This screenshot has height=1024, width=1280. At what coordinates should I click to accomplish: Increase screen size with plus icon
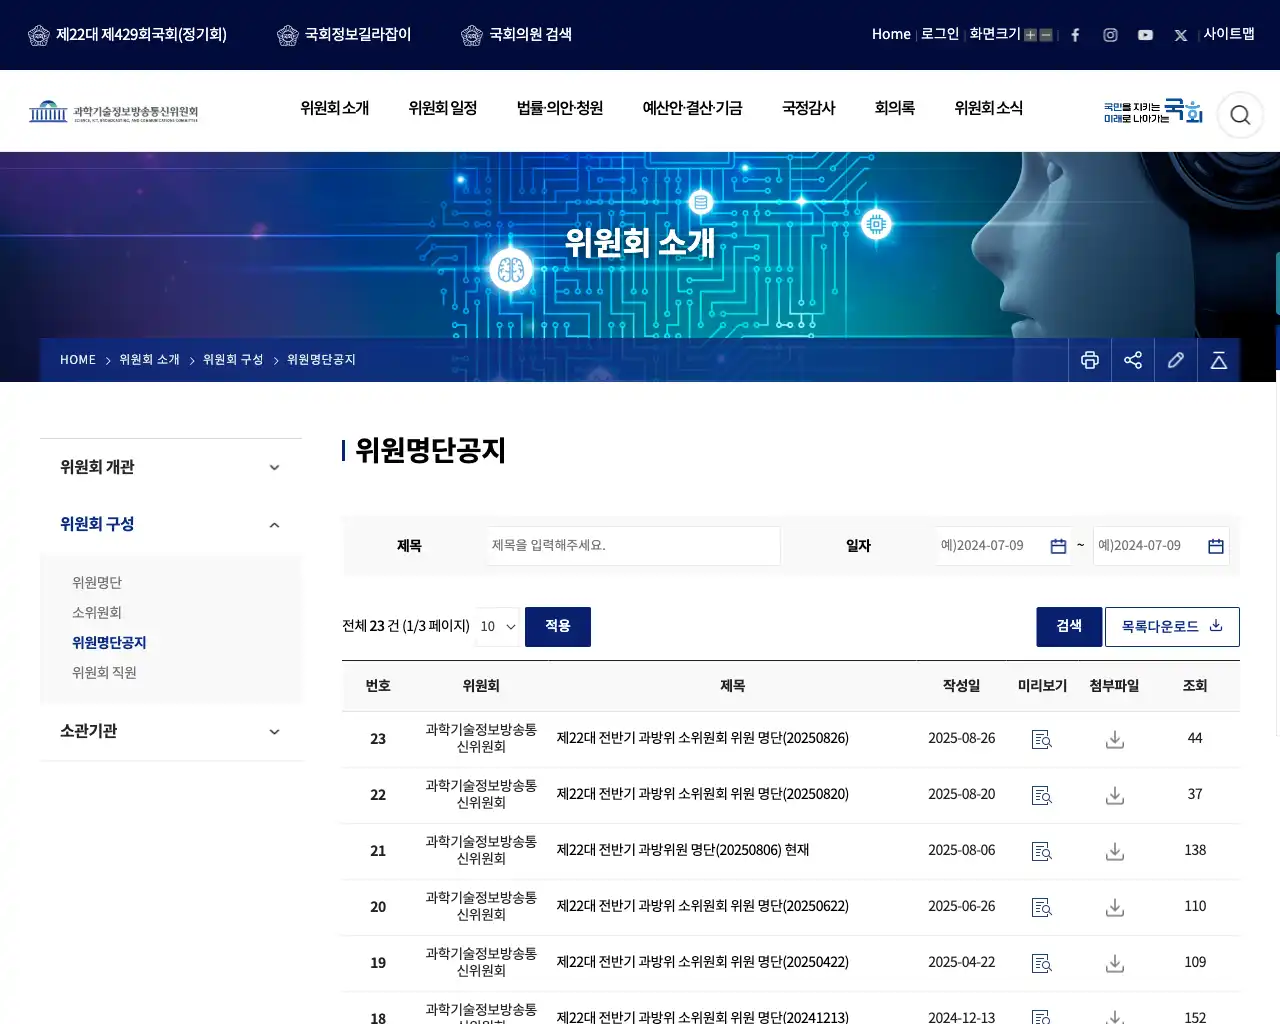click(1030, 35)
